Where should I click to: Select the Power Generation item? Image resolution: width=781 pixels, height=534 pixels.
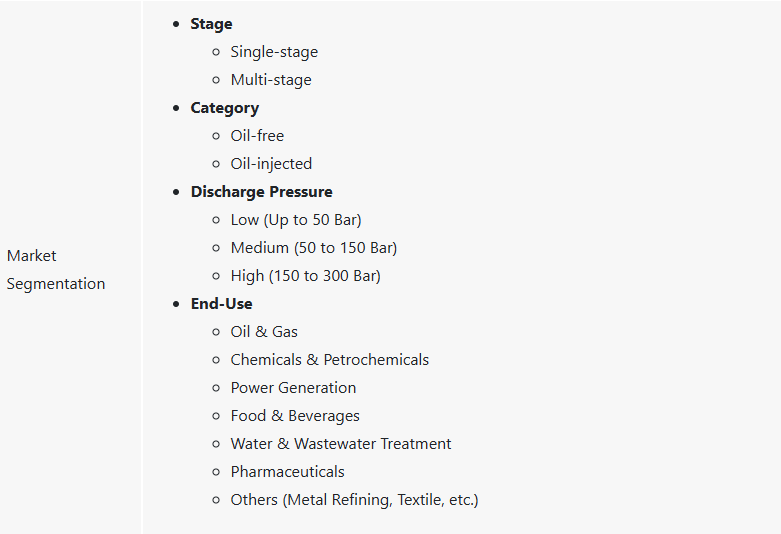point(293,388)
